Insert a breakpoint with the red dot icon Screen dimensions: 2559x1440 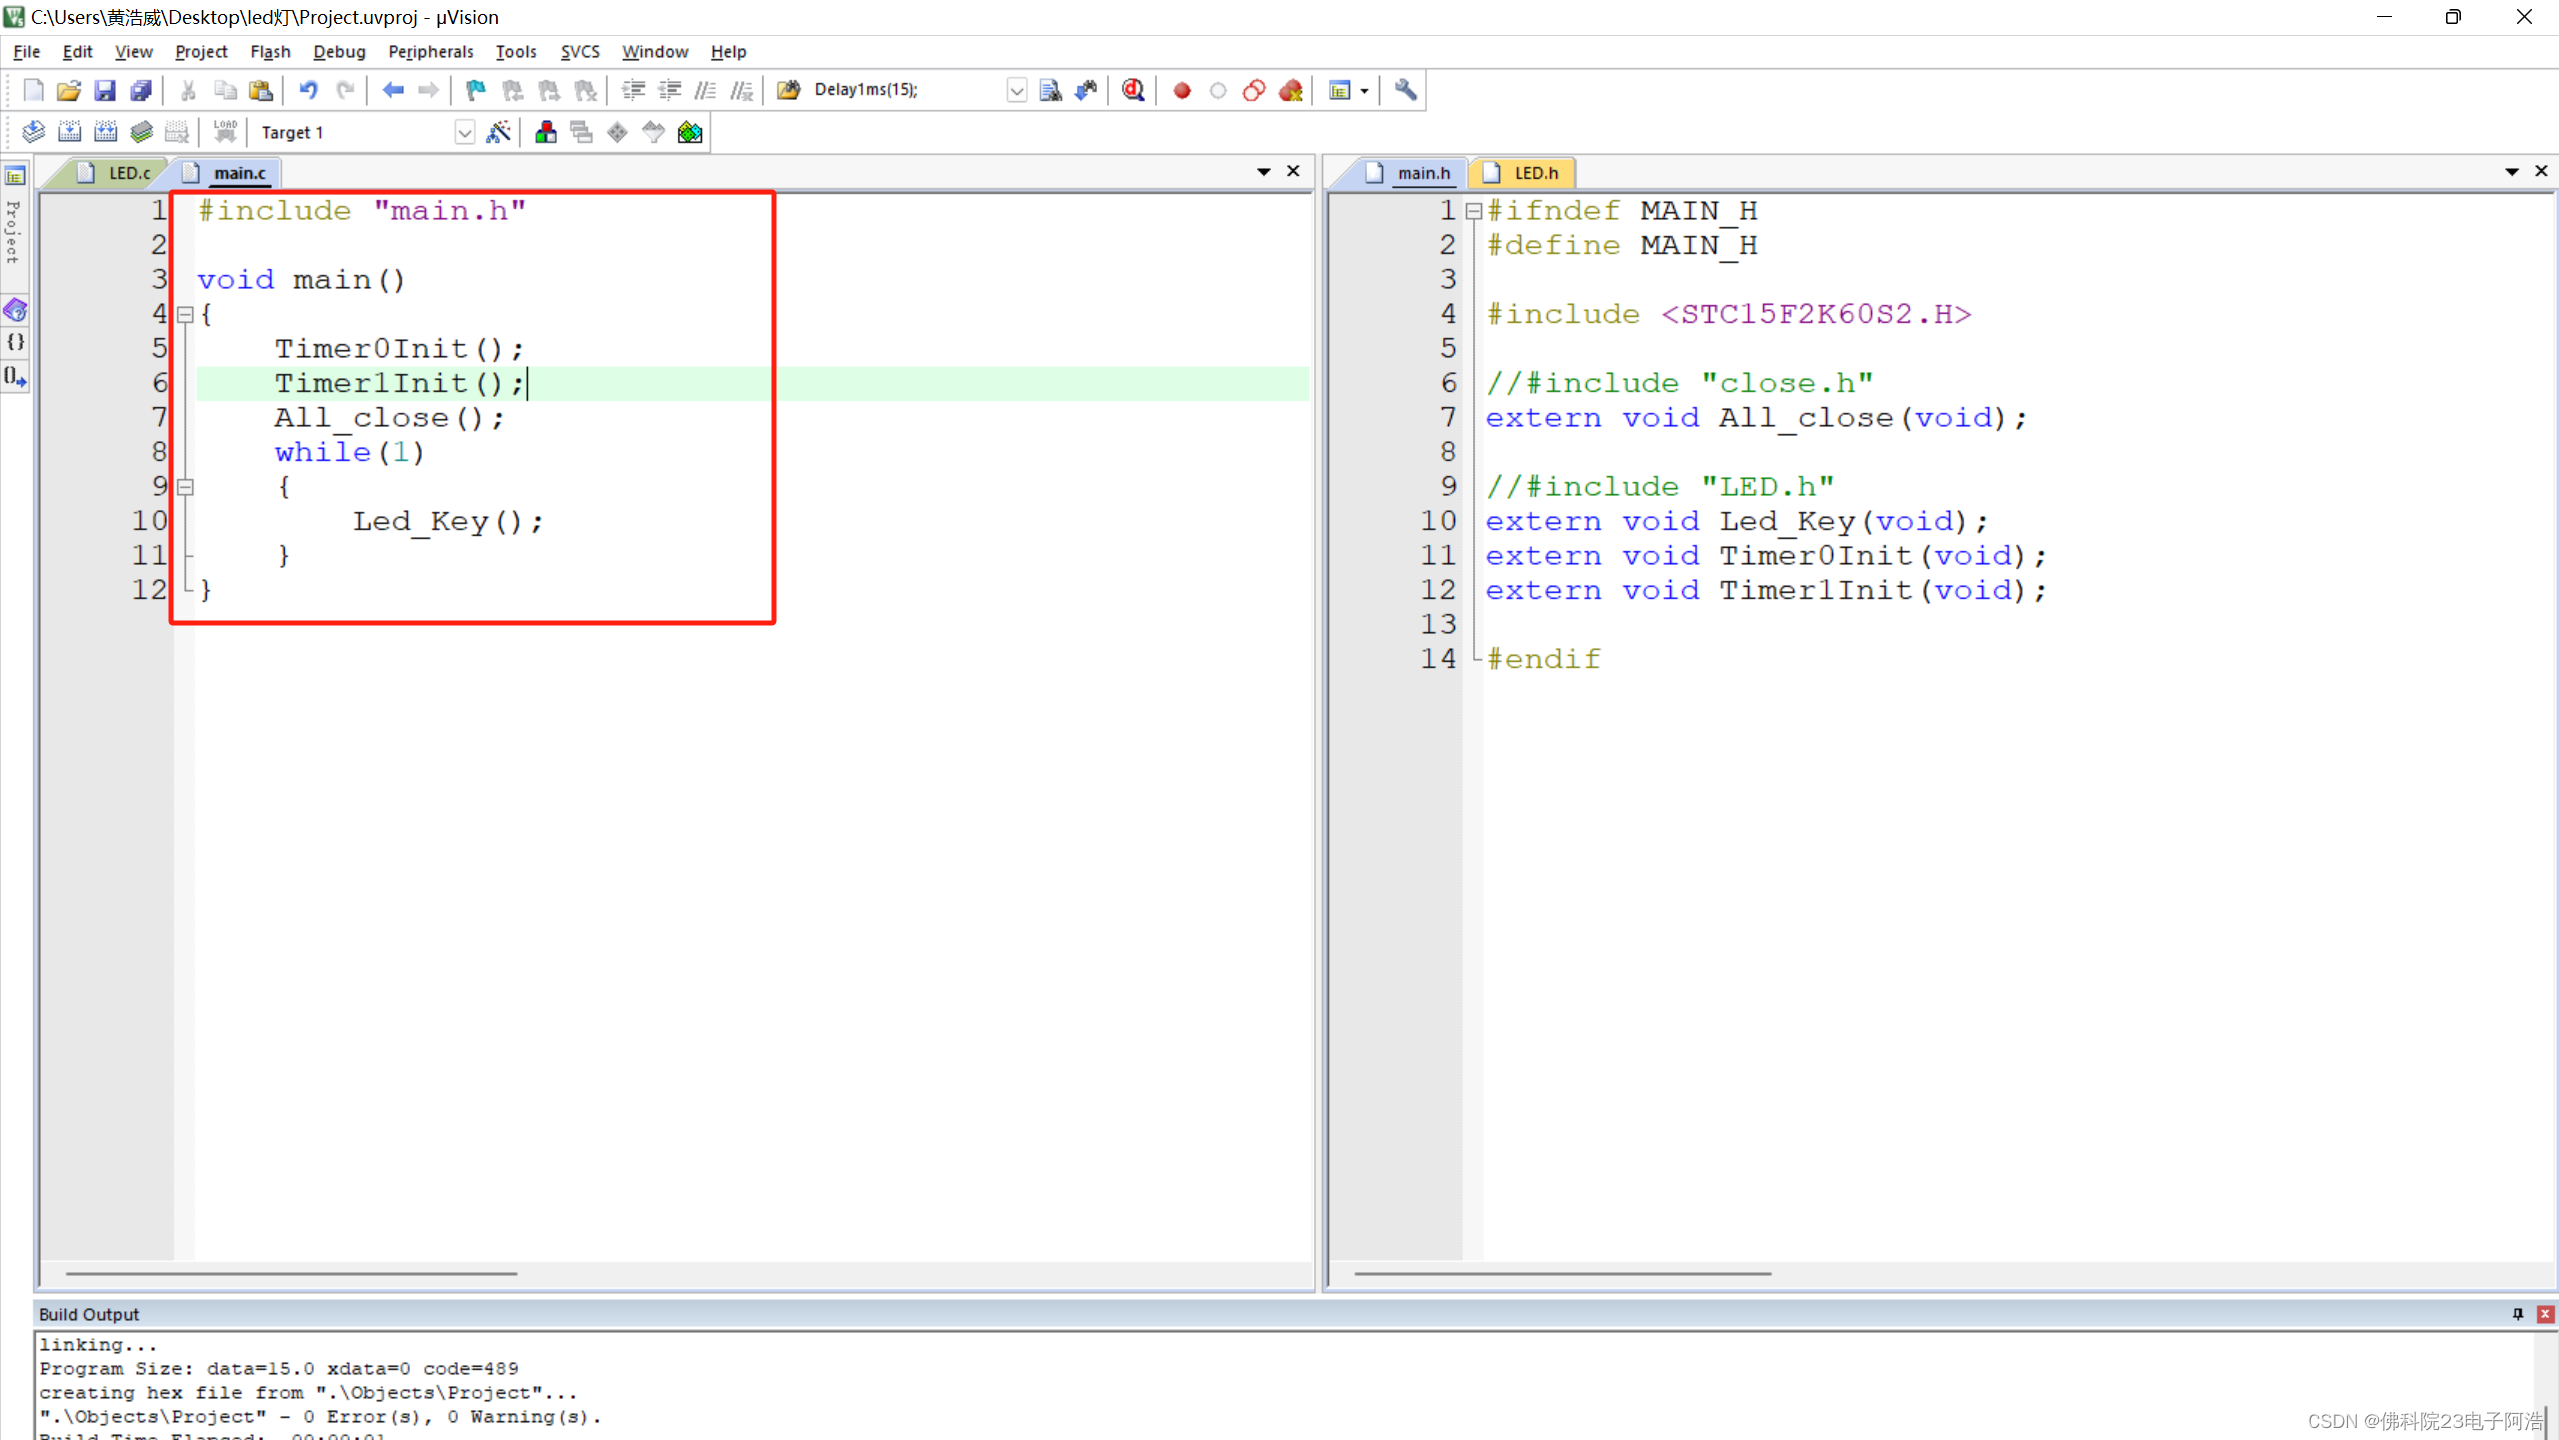(1181, 90)
